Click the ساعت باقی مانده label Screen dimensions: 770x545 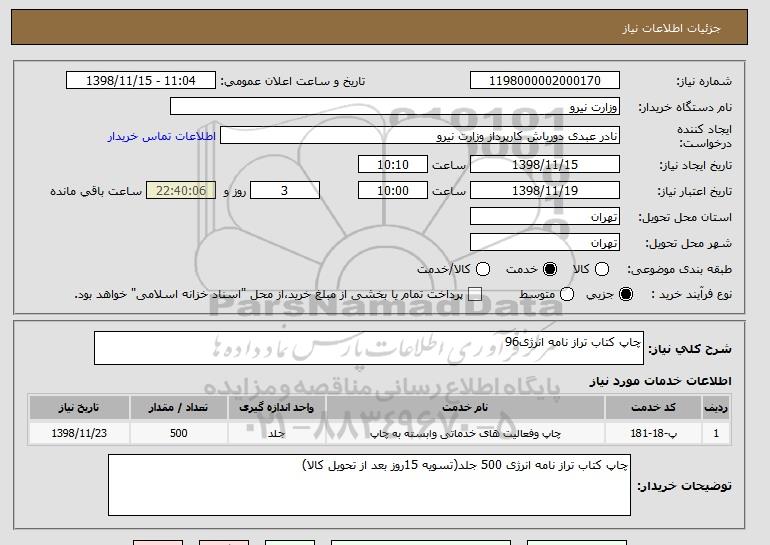(96, 191)
